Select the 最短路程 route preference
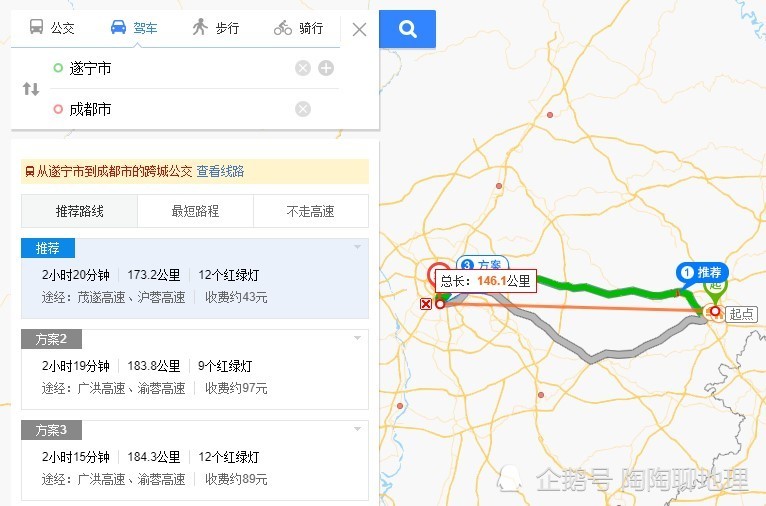 [x=195, y=211]
